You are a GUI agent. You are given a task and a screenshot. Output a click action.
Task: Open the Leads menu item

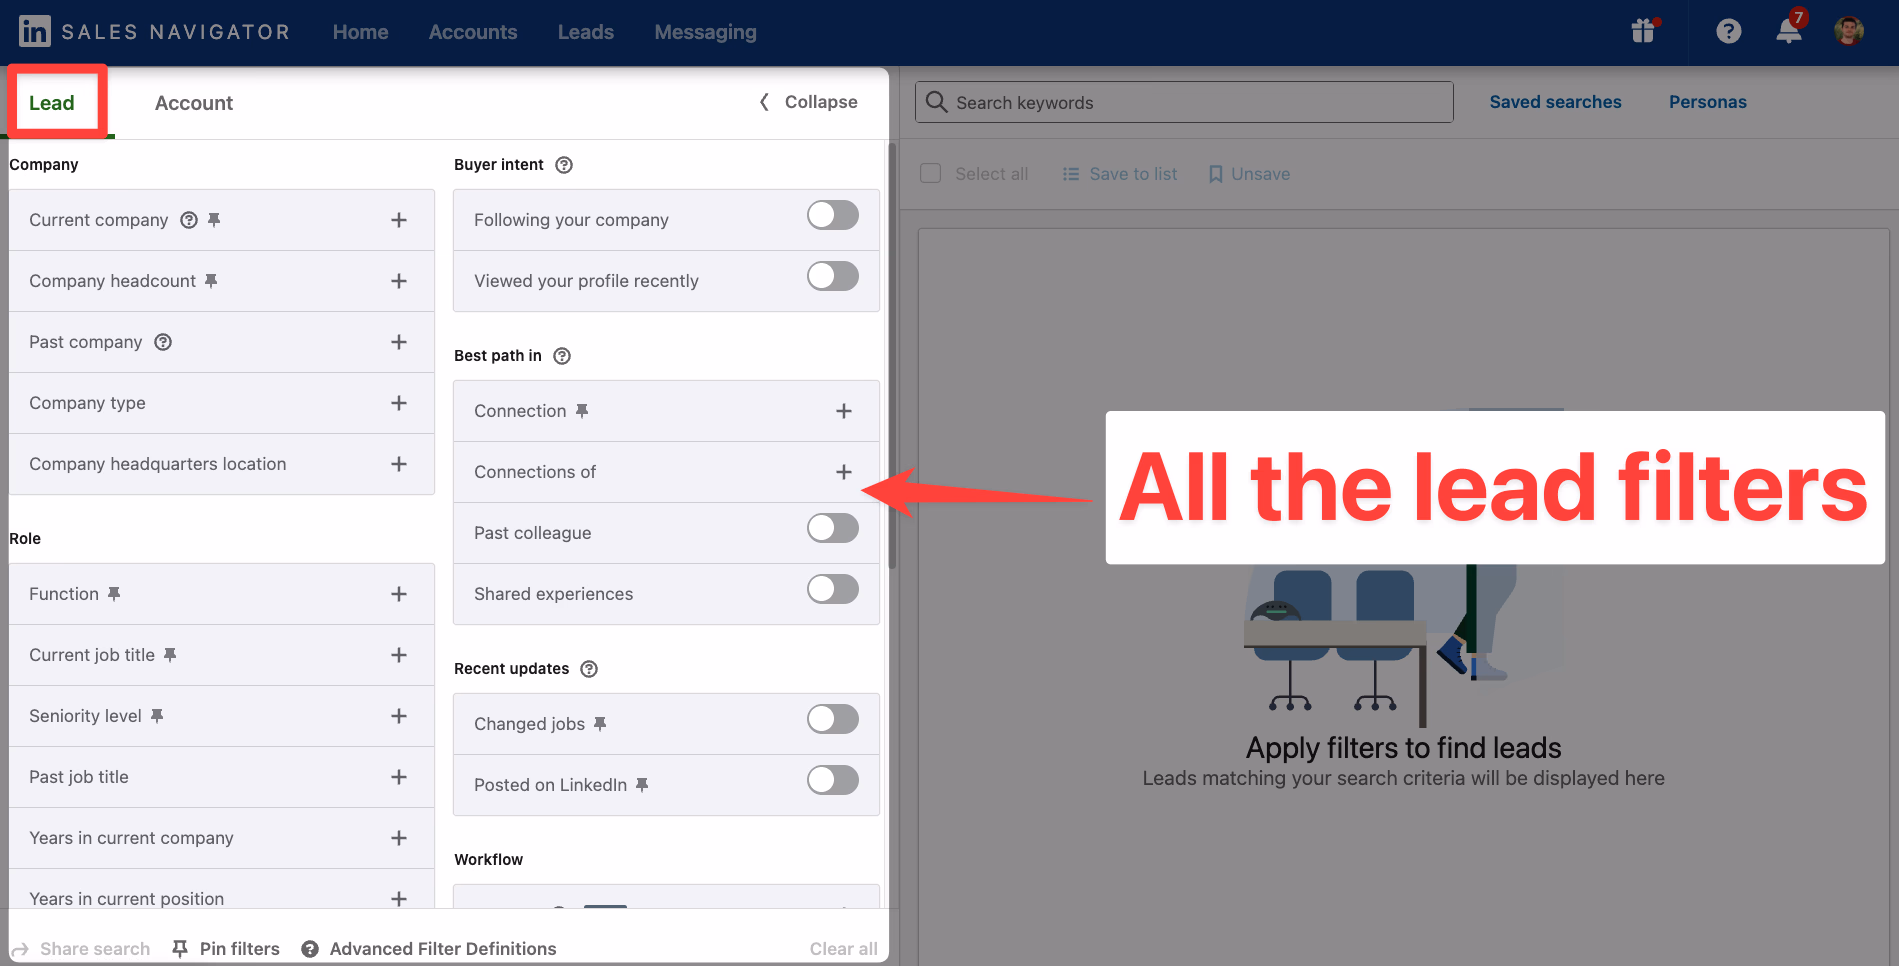point(586,32)
